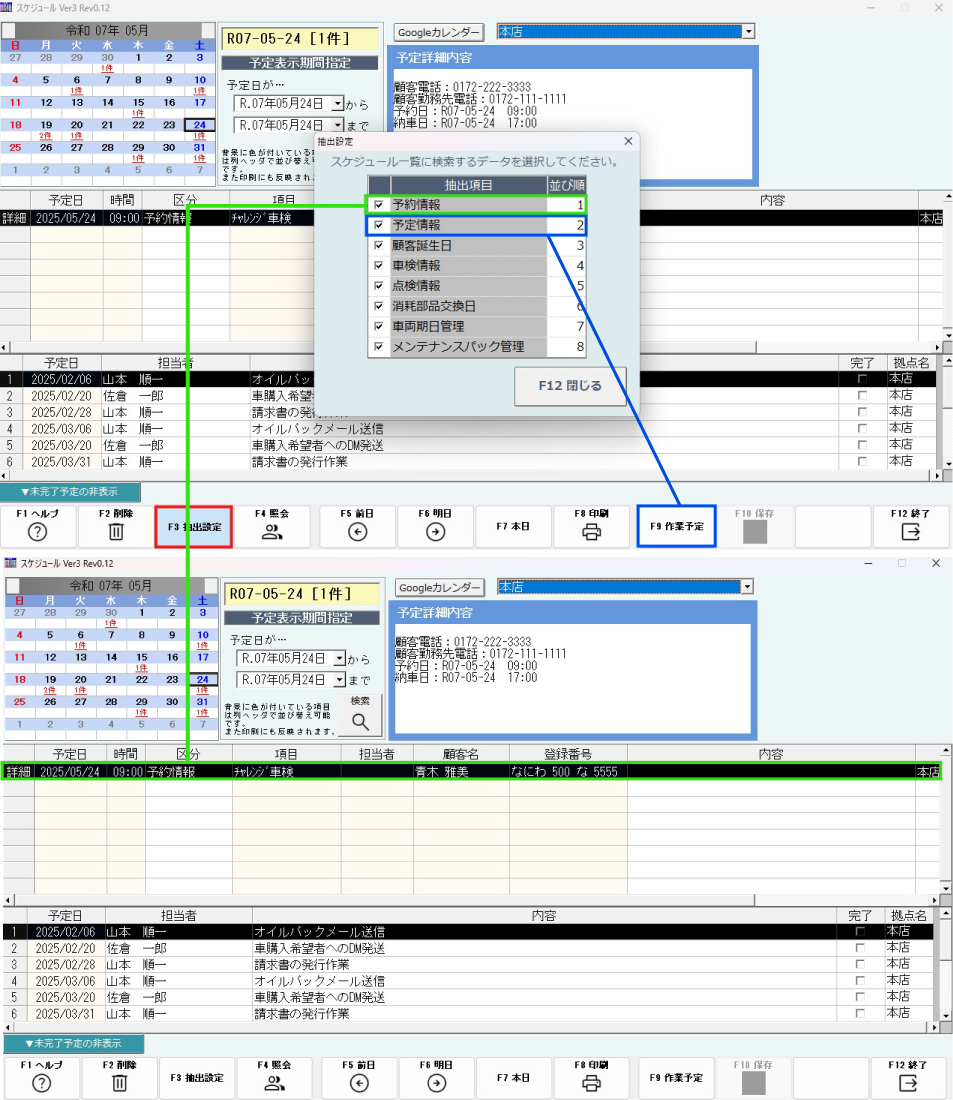Check 完了 for 2025/03/31 row in lower window

860,1014
